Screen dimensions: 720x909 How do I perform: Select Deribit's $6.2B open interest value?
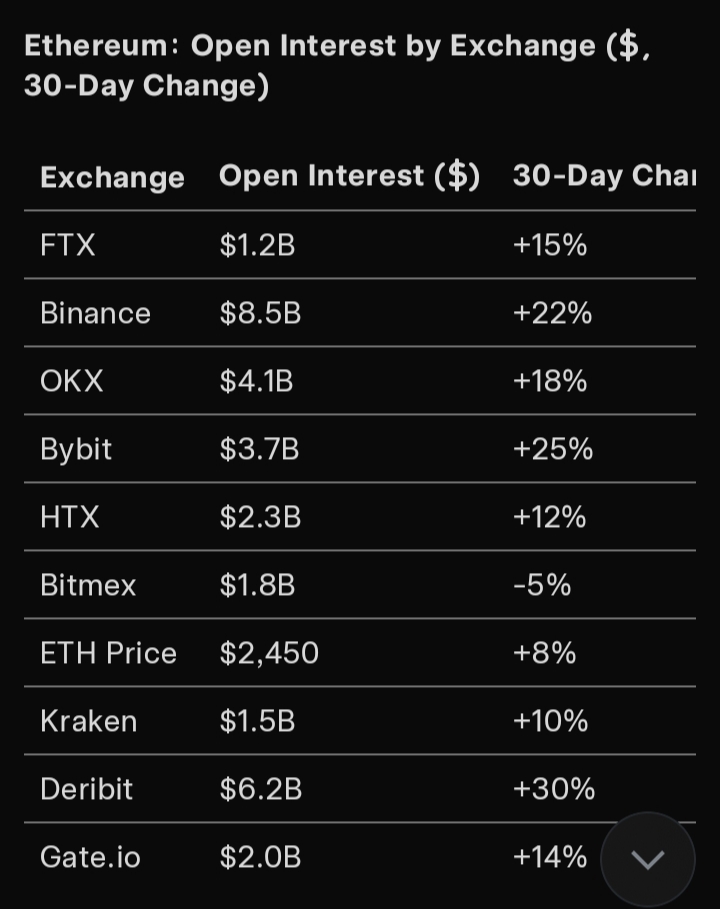coord(260,789)
